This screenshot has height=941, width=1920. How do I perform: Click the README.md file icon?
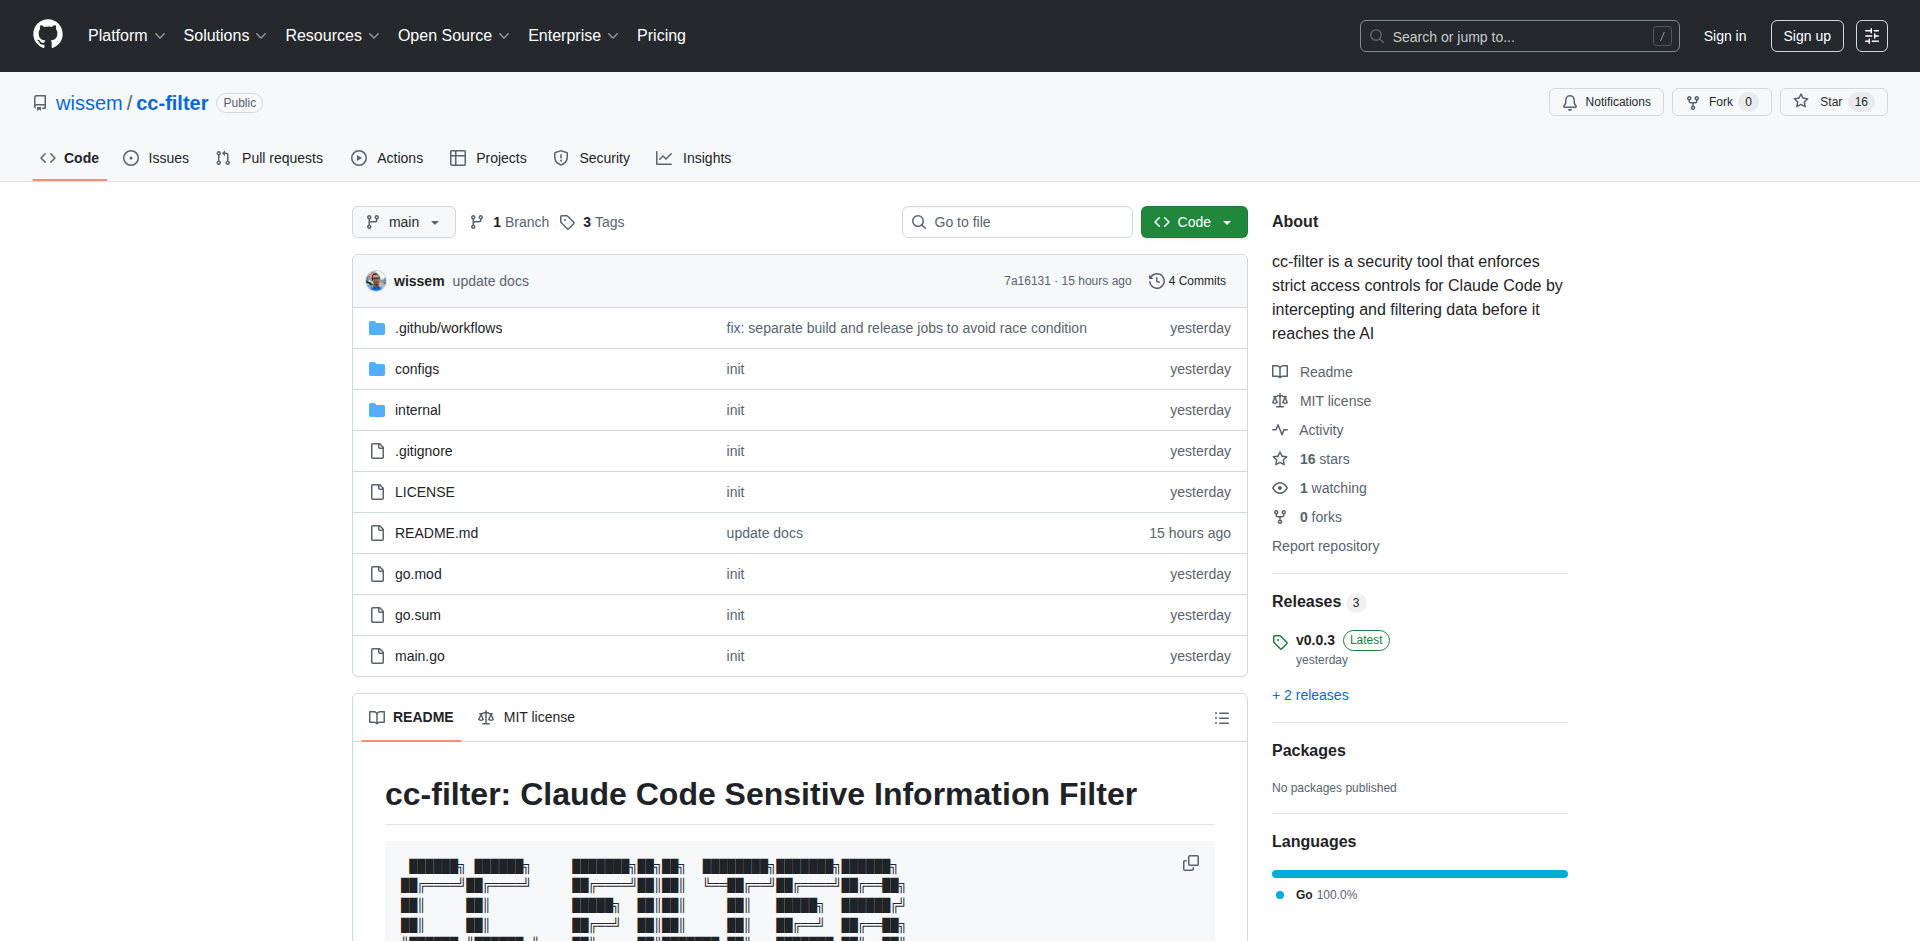click(x=377, y=533)
